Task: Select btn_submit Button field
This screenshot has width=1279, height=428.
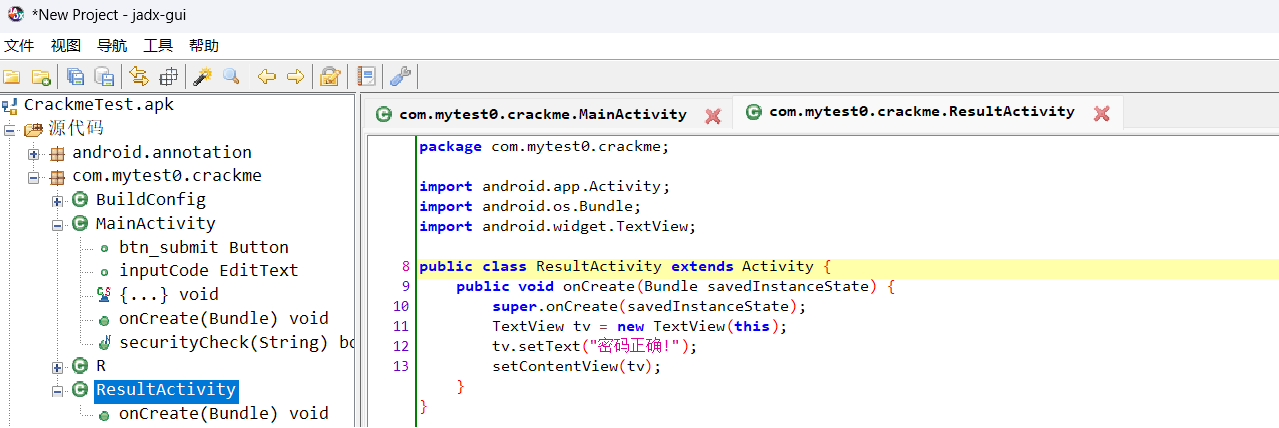Action: click(204, 247)
